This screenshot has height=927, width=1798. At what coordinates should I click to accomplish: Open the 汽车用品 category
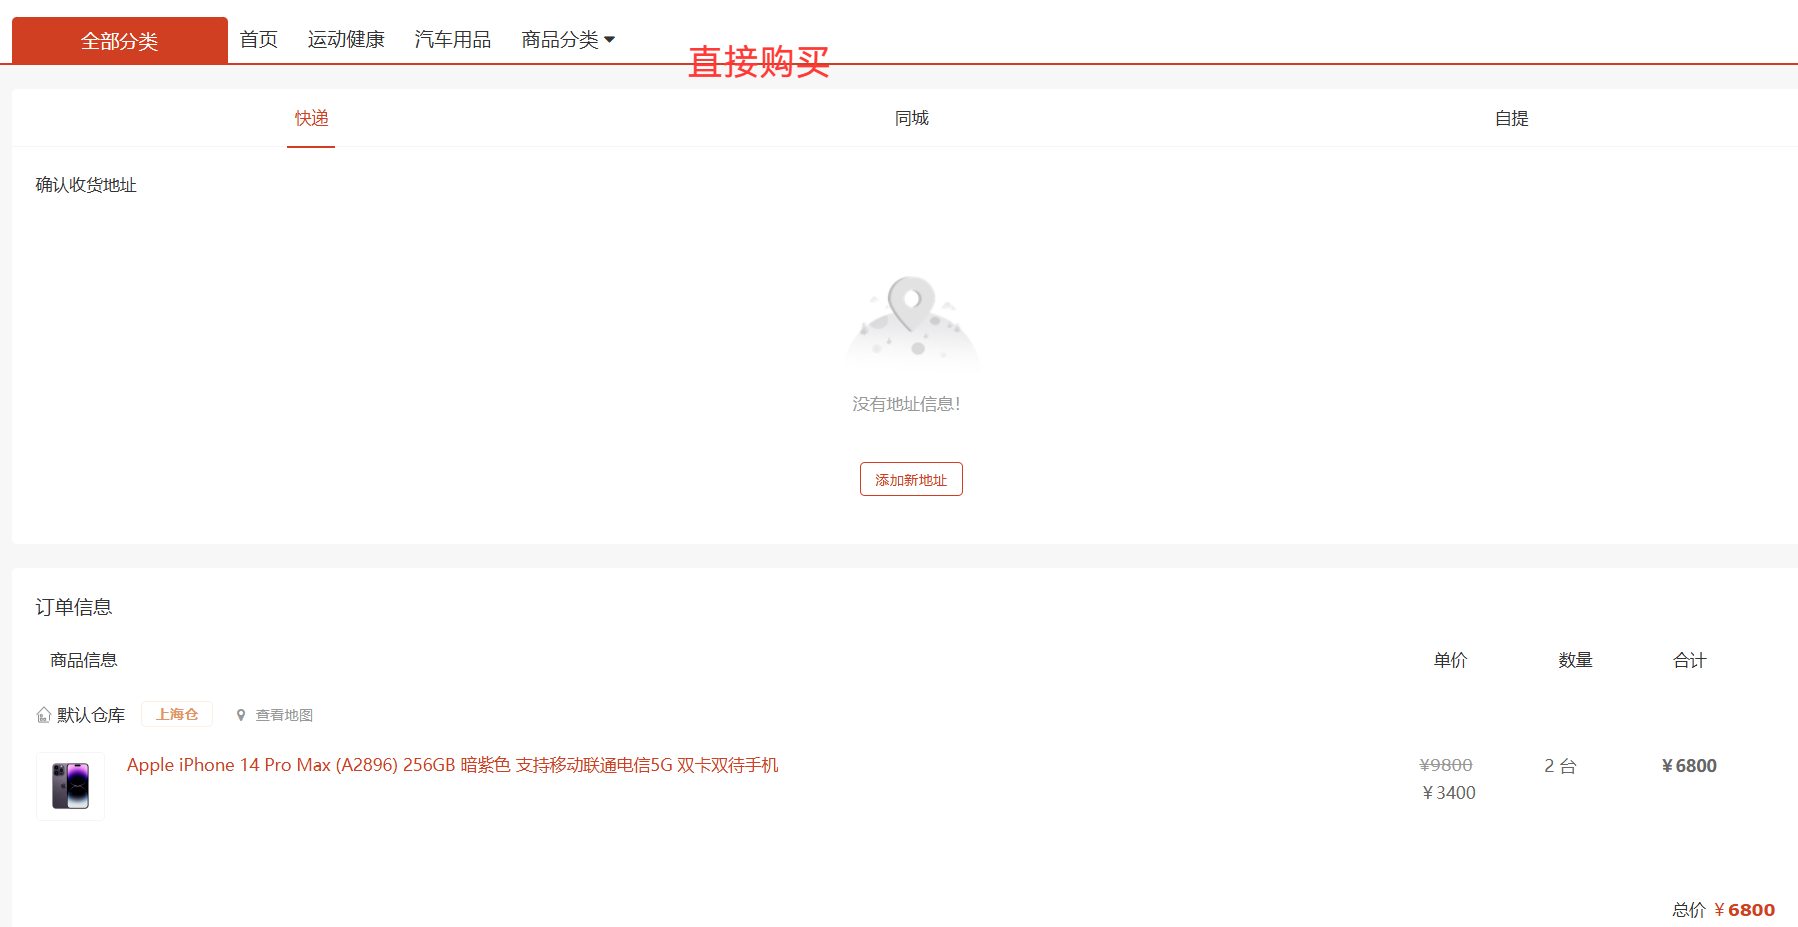click(x=453, y=39)
